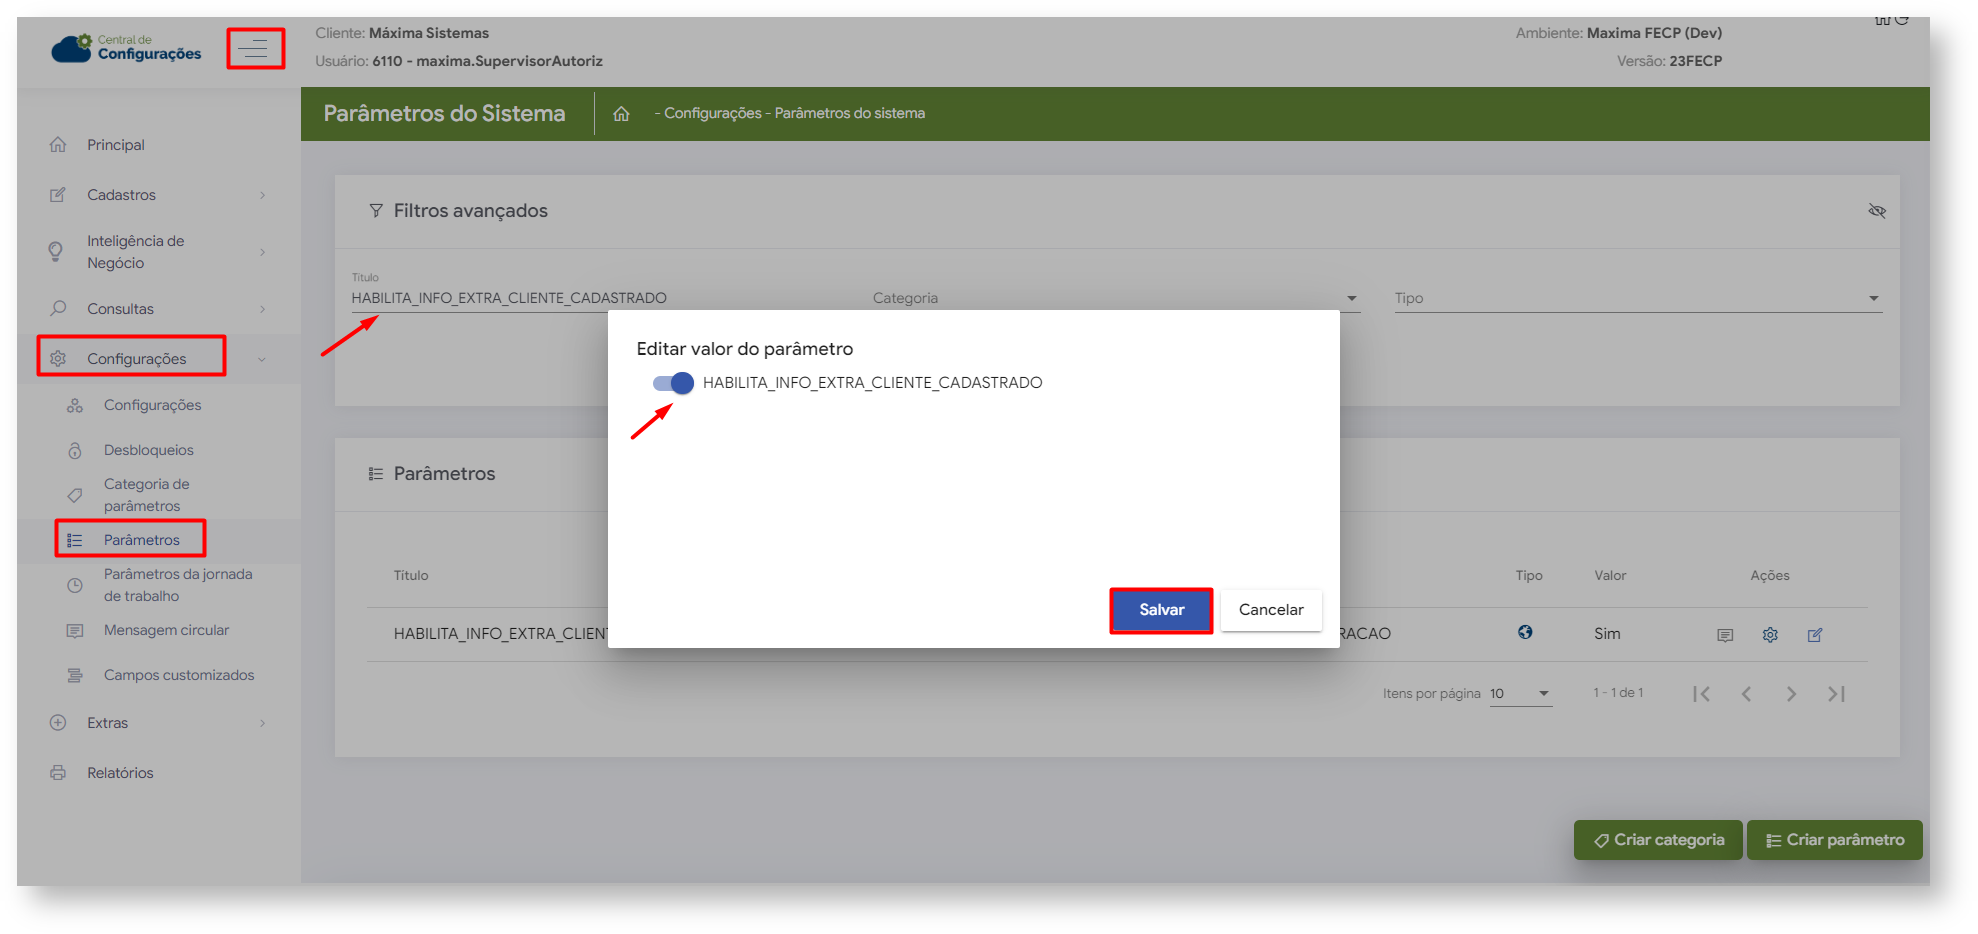Select Desbloqueios menu item

(x=148, y=450)
